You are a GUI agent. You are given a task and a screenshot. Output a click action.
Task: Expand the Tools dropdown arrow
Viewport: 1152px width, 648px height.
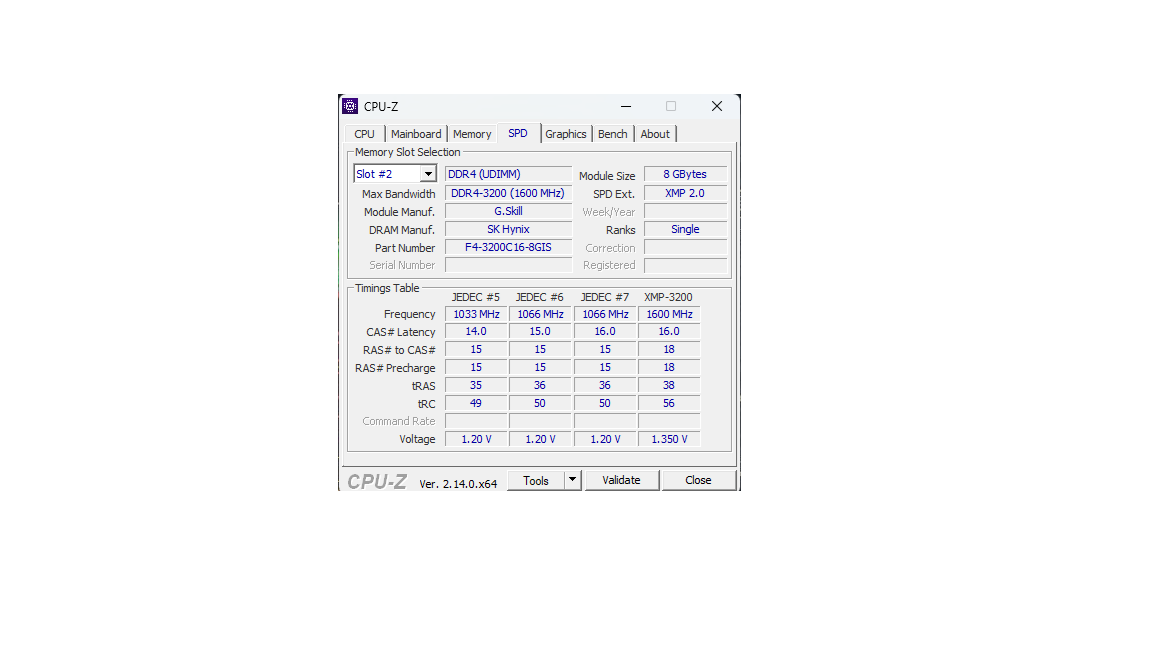click(x=572, y=480)
